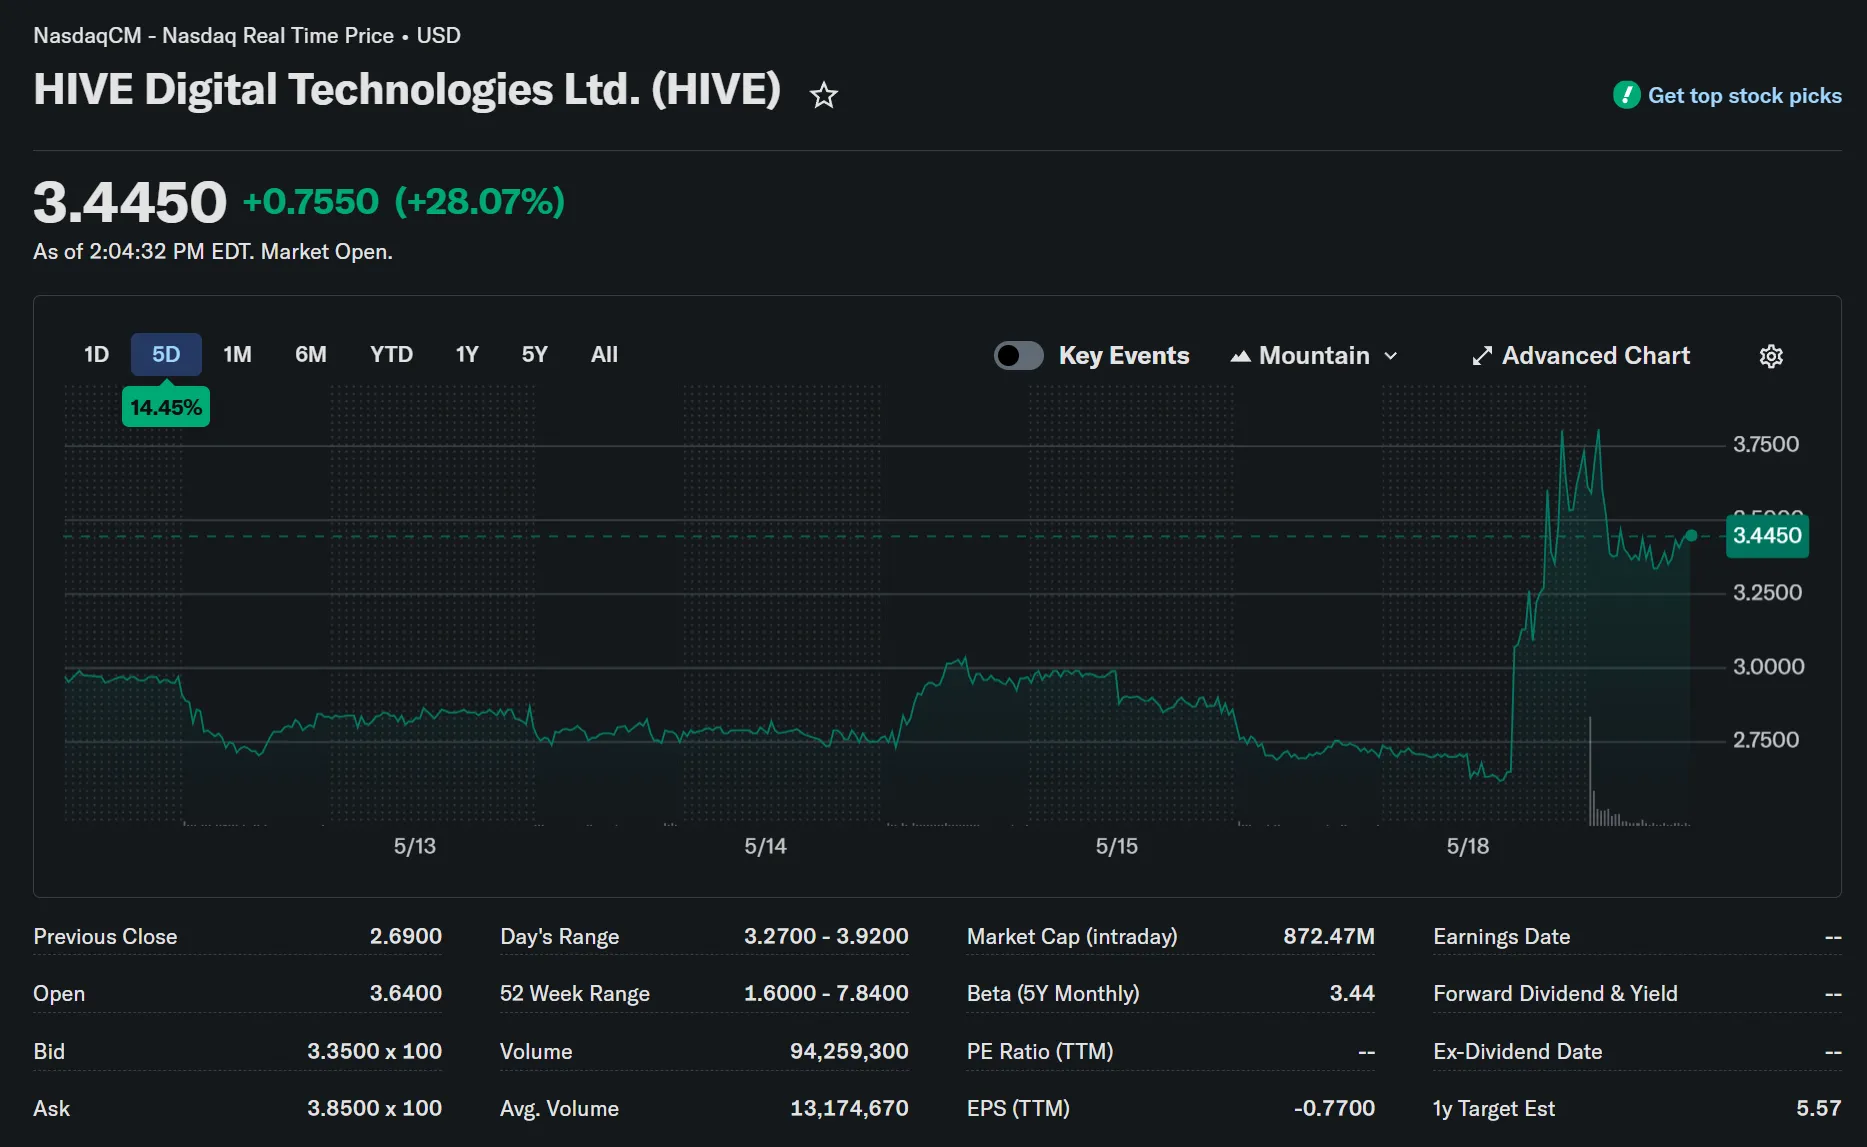Click the (+28.07%) percent change figure
Image resolution: width=1867 pixels, height=1147 pixels.
tap(480, 202)
